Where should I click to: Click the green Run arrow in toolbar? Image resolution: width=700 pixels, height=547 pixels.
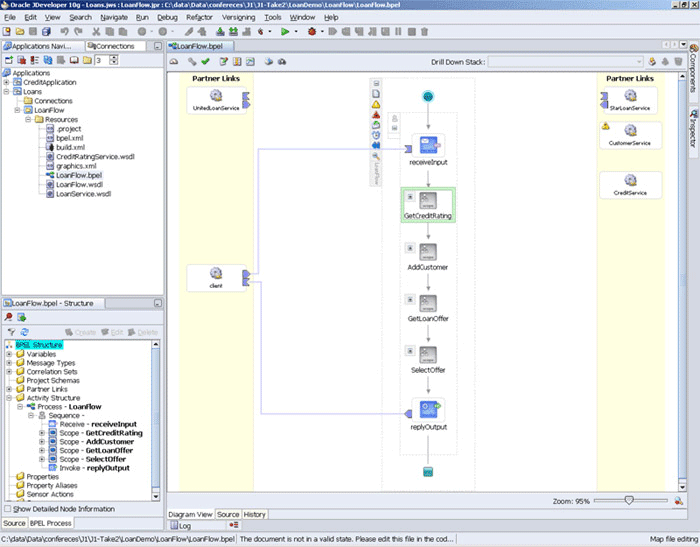click(x=285, y=32)
